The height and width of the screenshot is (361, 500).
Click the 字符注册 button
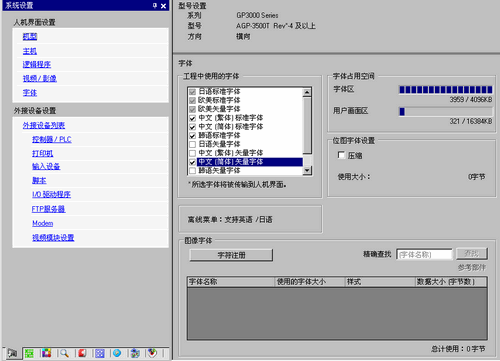point(231,255)
